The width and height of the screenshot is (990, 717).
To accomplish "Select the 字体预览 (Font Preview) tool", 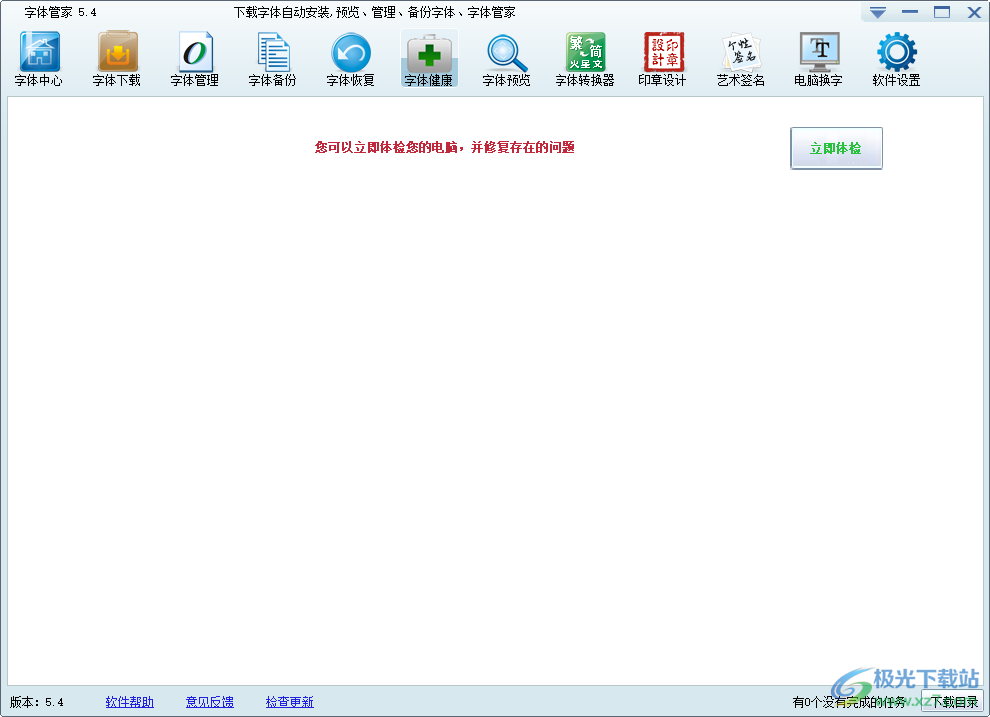I will coord(506,58).
